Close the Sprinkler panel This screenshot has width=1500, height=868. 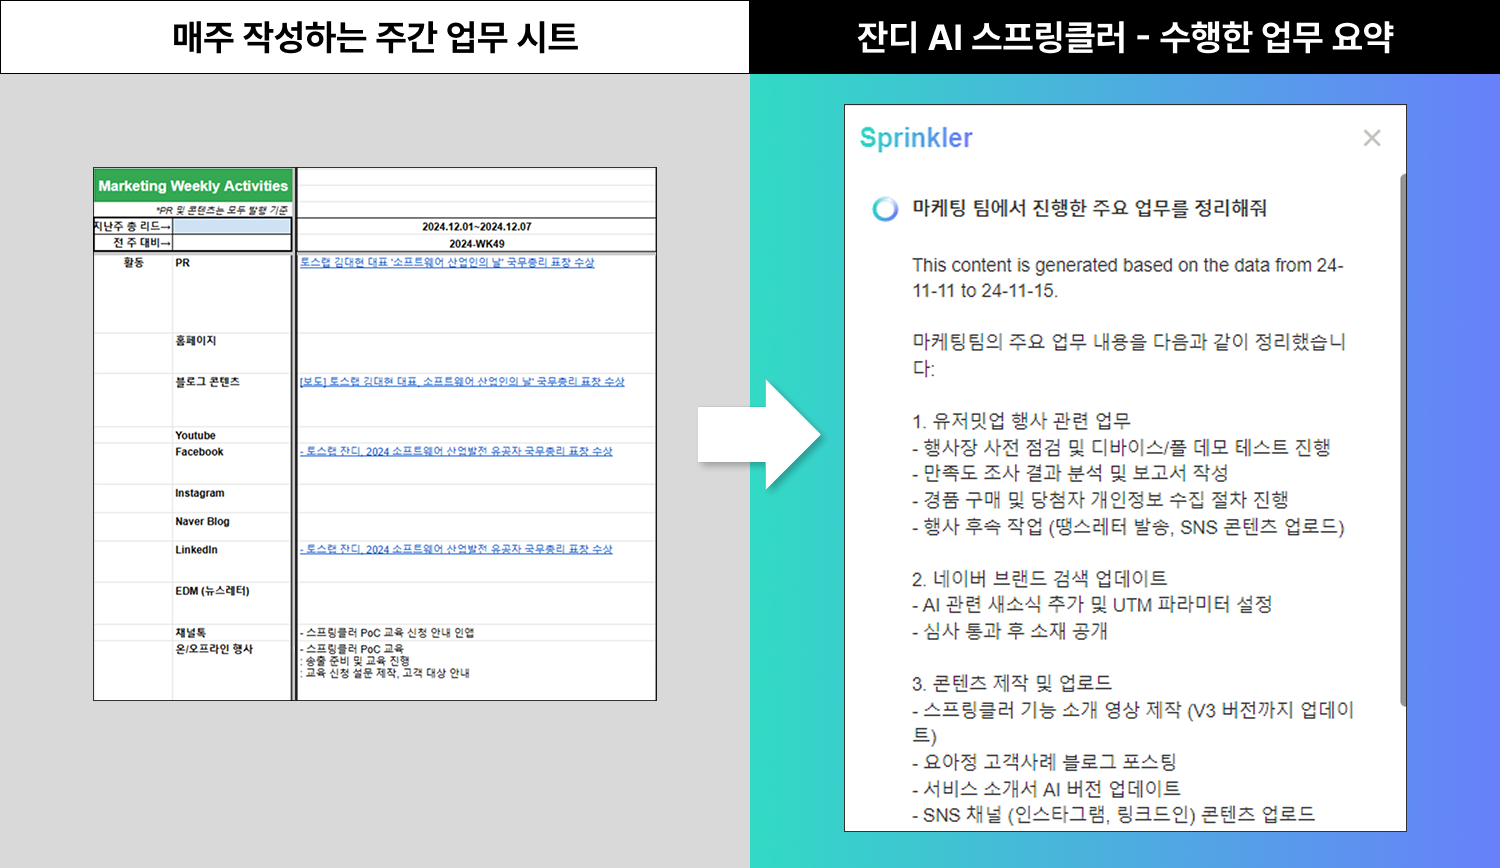(1371, 138)
